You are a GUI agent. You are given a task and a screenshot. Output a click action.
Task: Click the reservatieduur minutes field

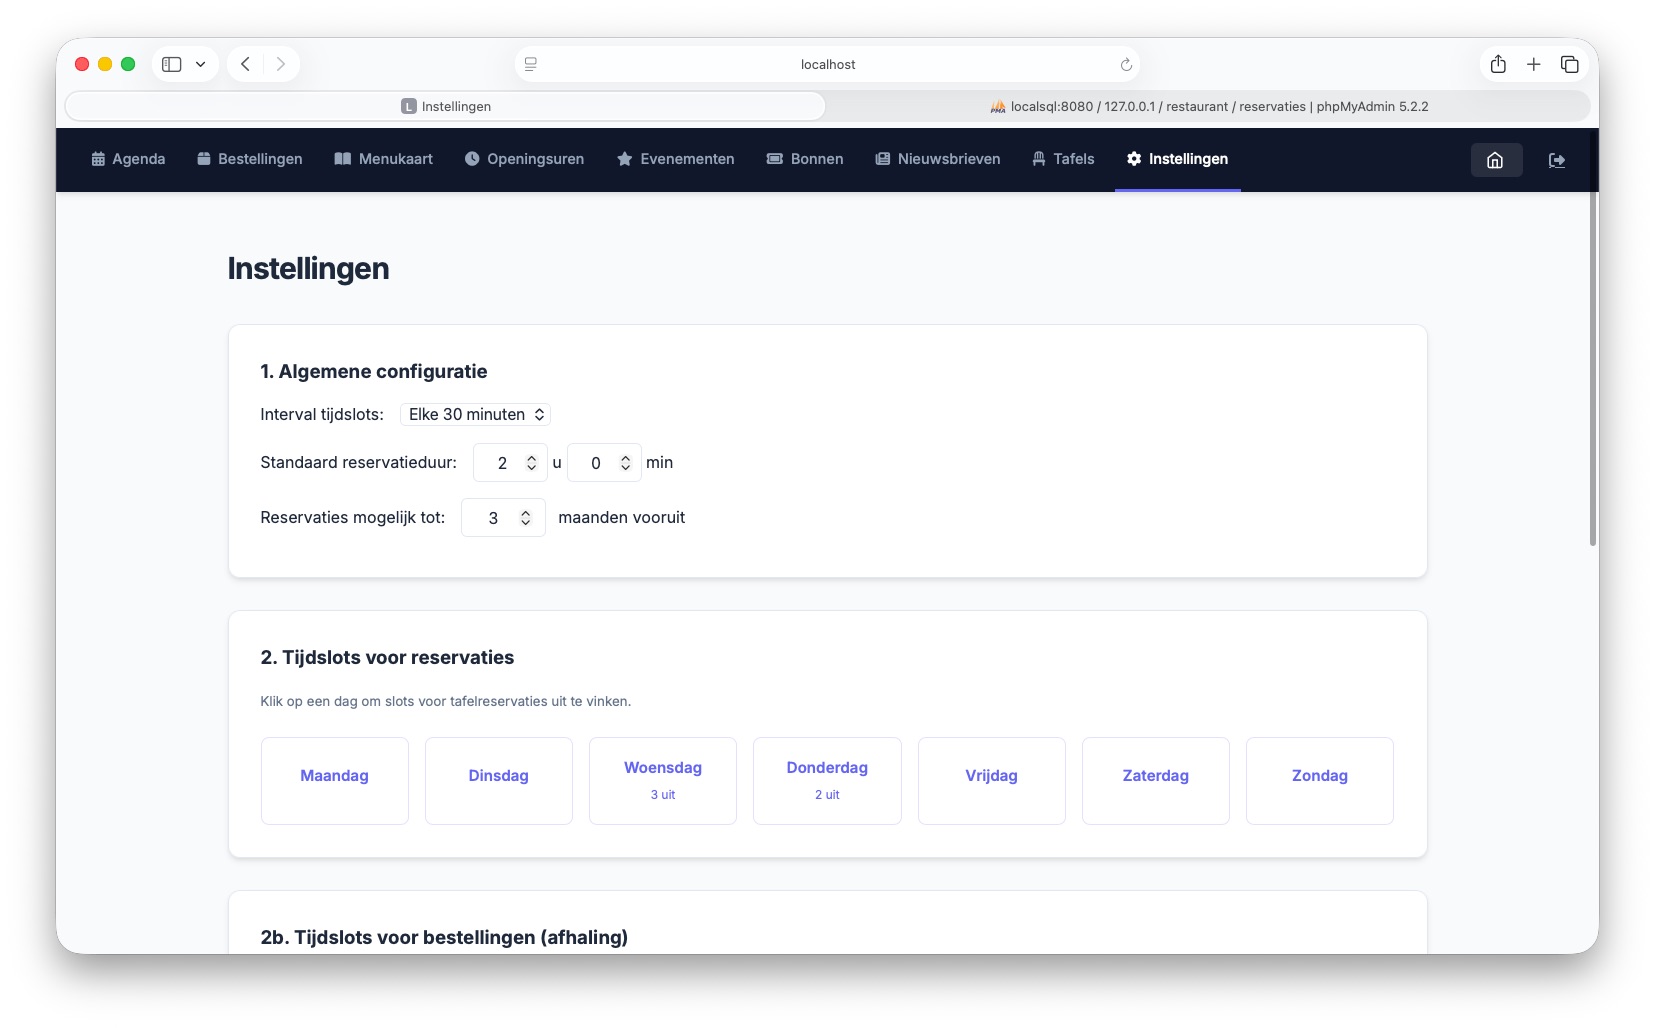(x=604, y=463)
